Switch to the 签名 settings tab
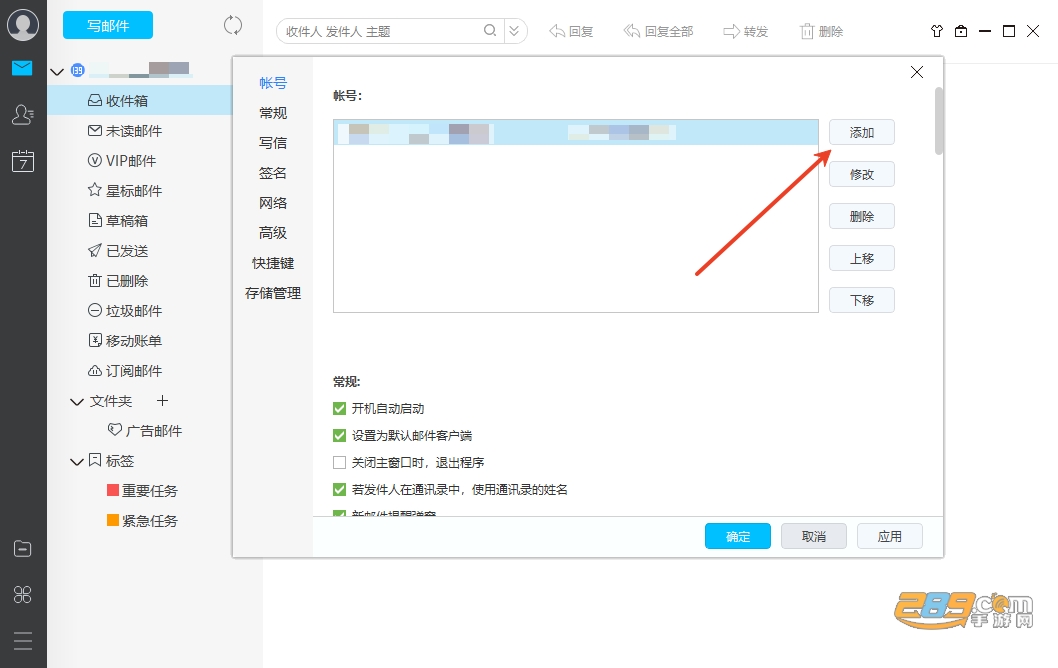Viewport: 1058px width, 668px height. (273, 173)
